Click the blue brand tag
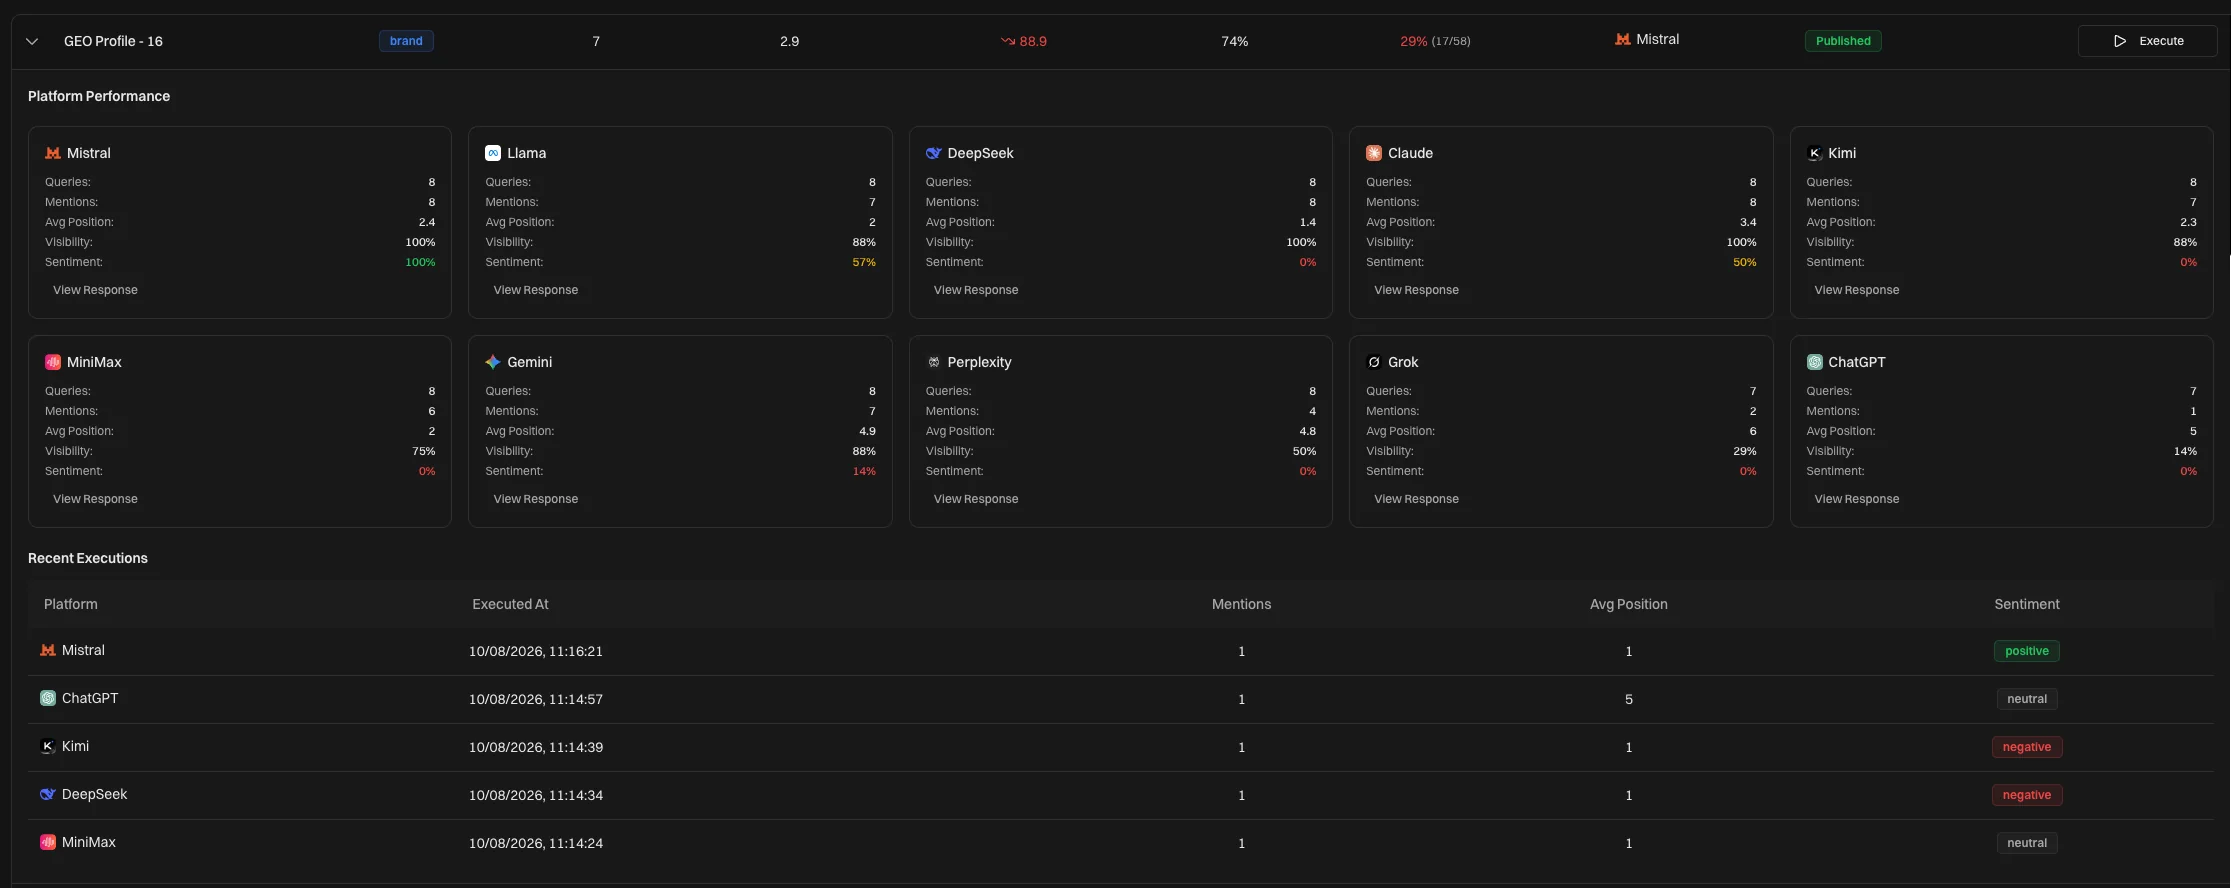Screen dimensions: 2231x888 (406, 41)
